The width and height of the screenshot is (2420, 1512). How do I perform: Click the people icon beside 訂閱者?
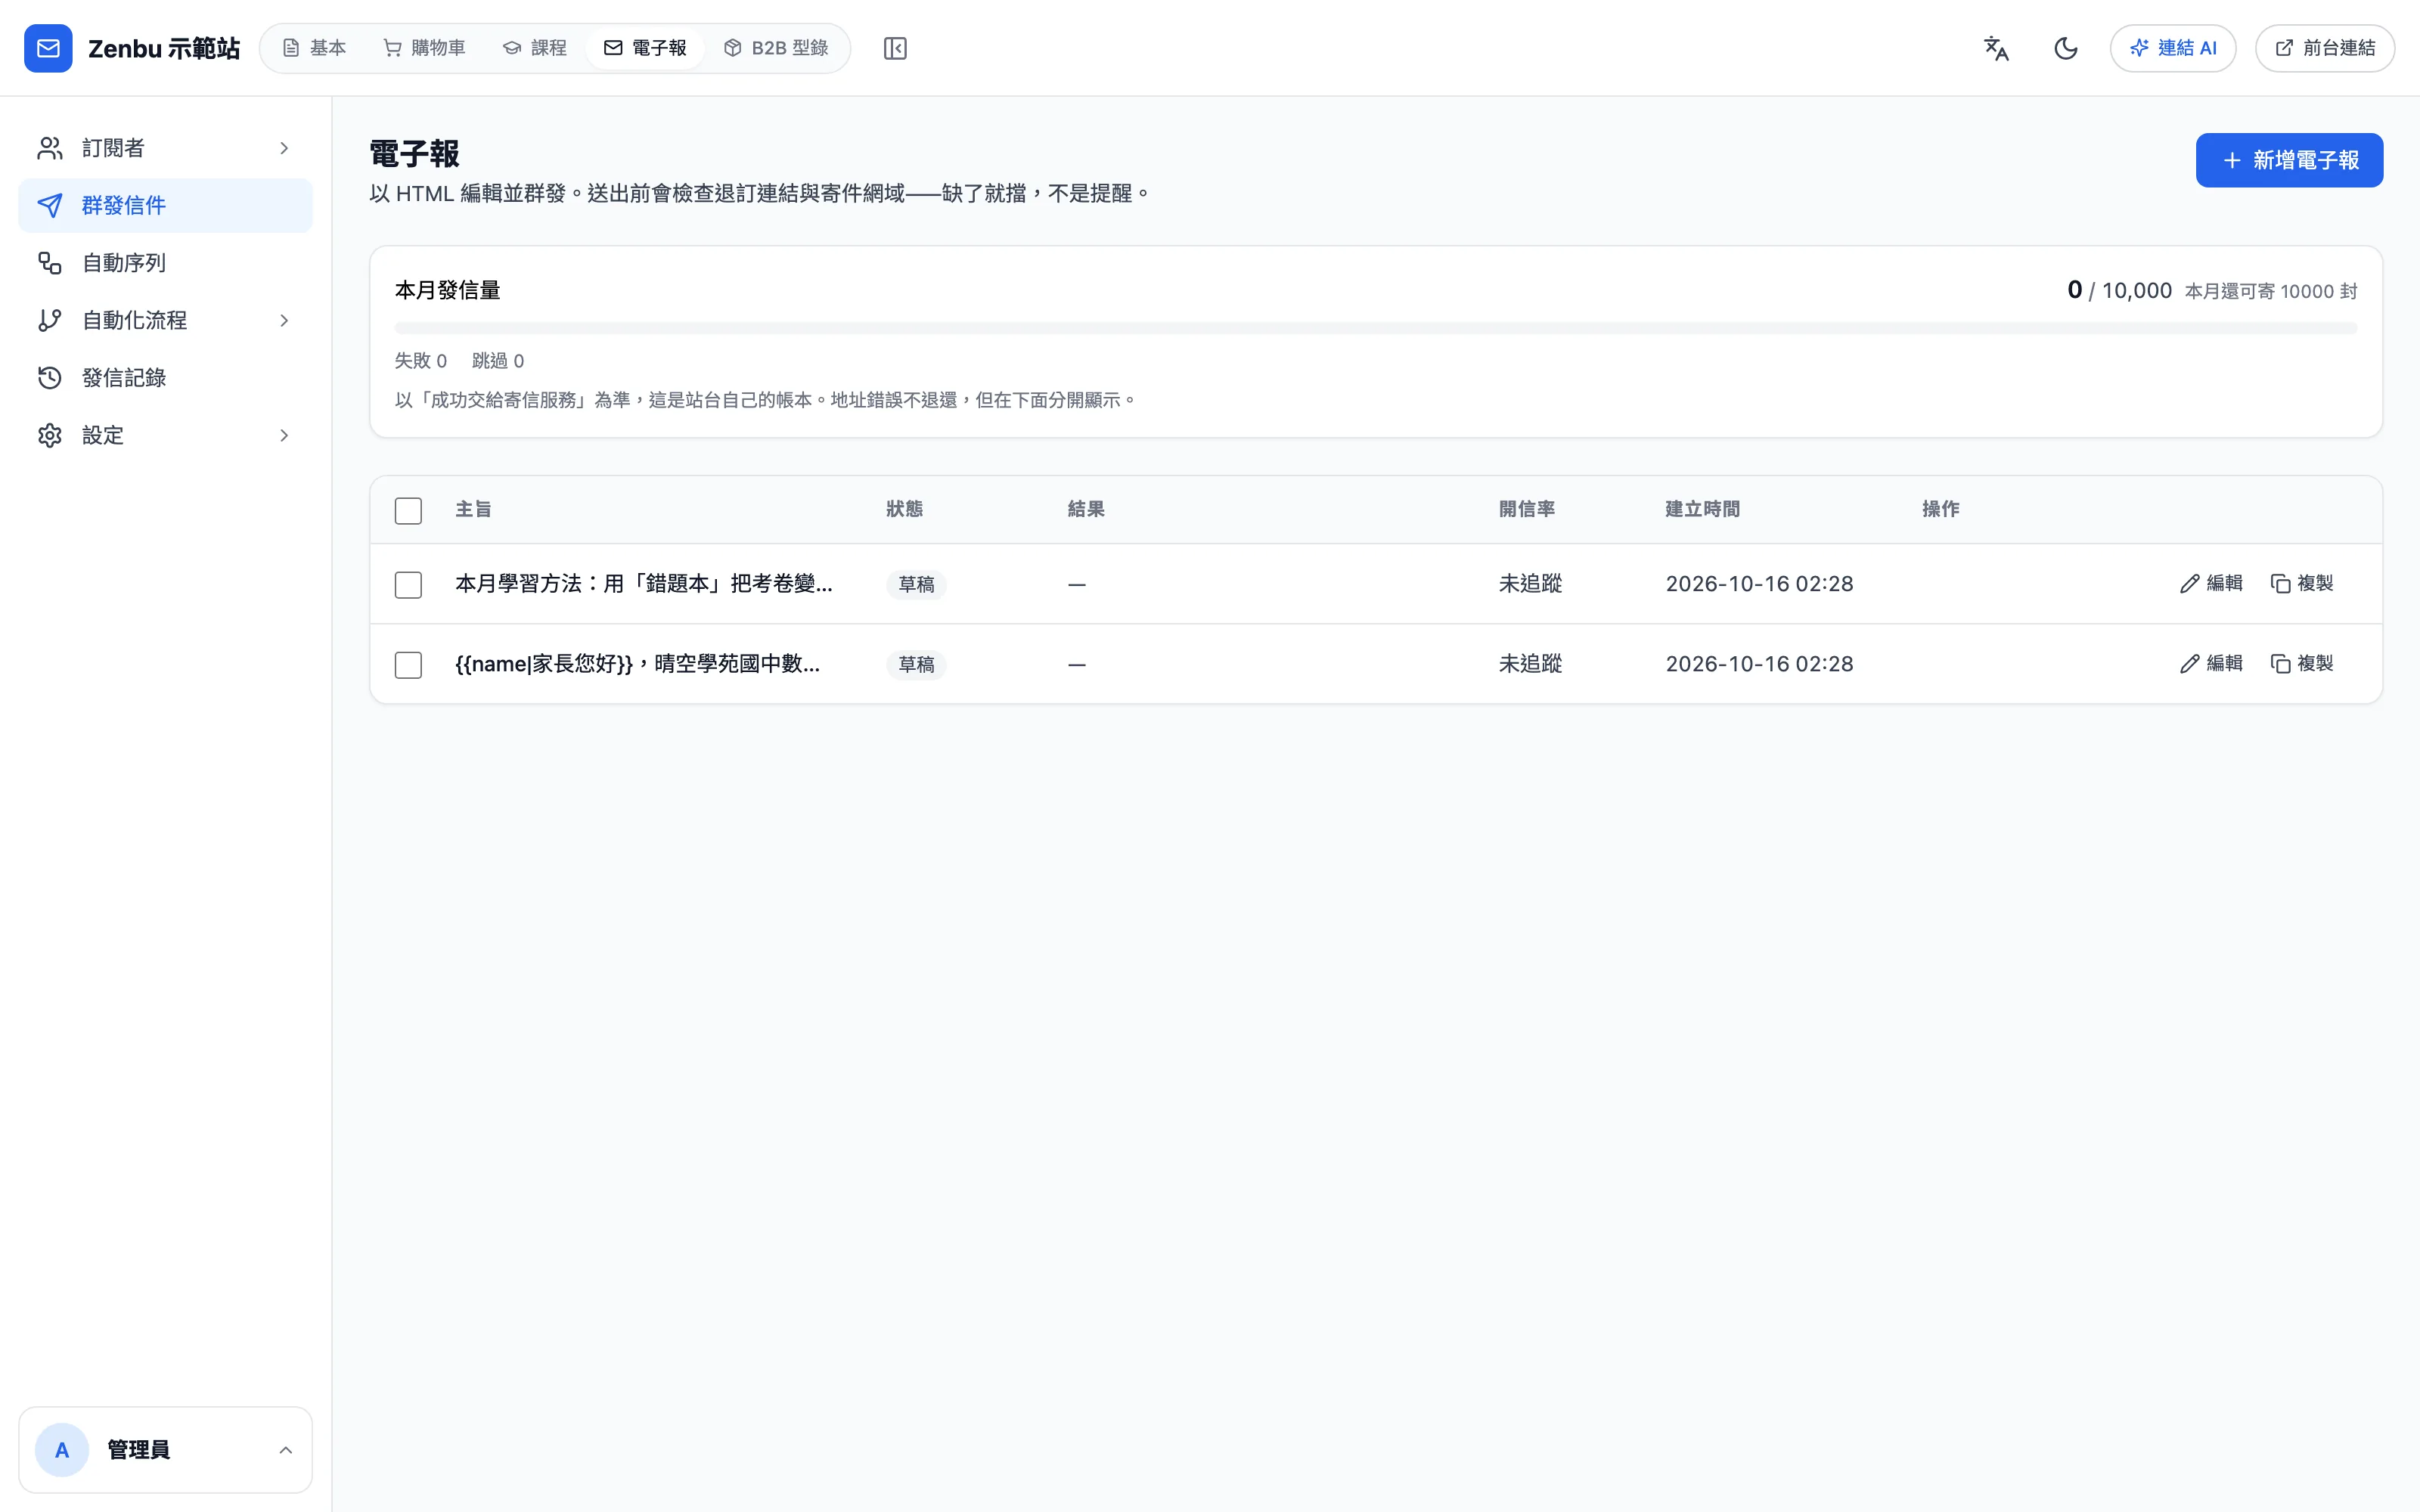(x=50, y=148)
